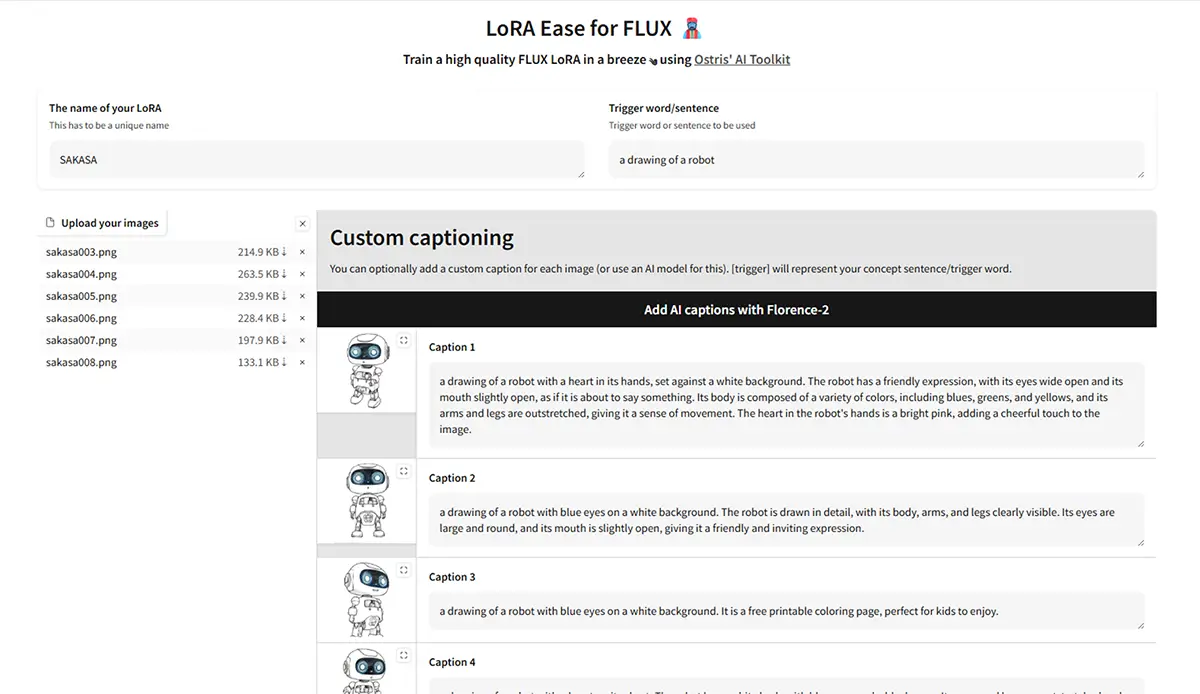Download sakasa004.png via its size link
This screenshot has width=1200, height=694.
[x=262, y=274]
